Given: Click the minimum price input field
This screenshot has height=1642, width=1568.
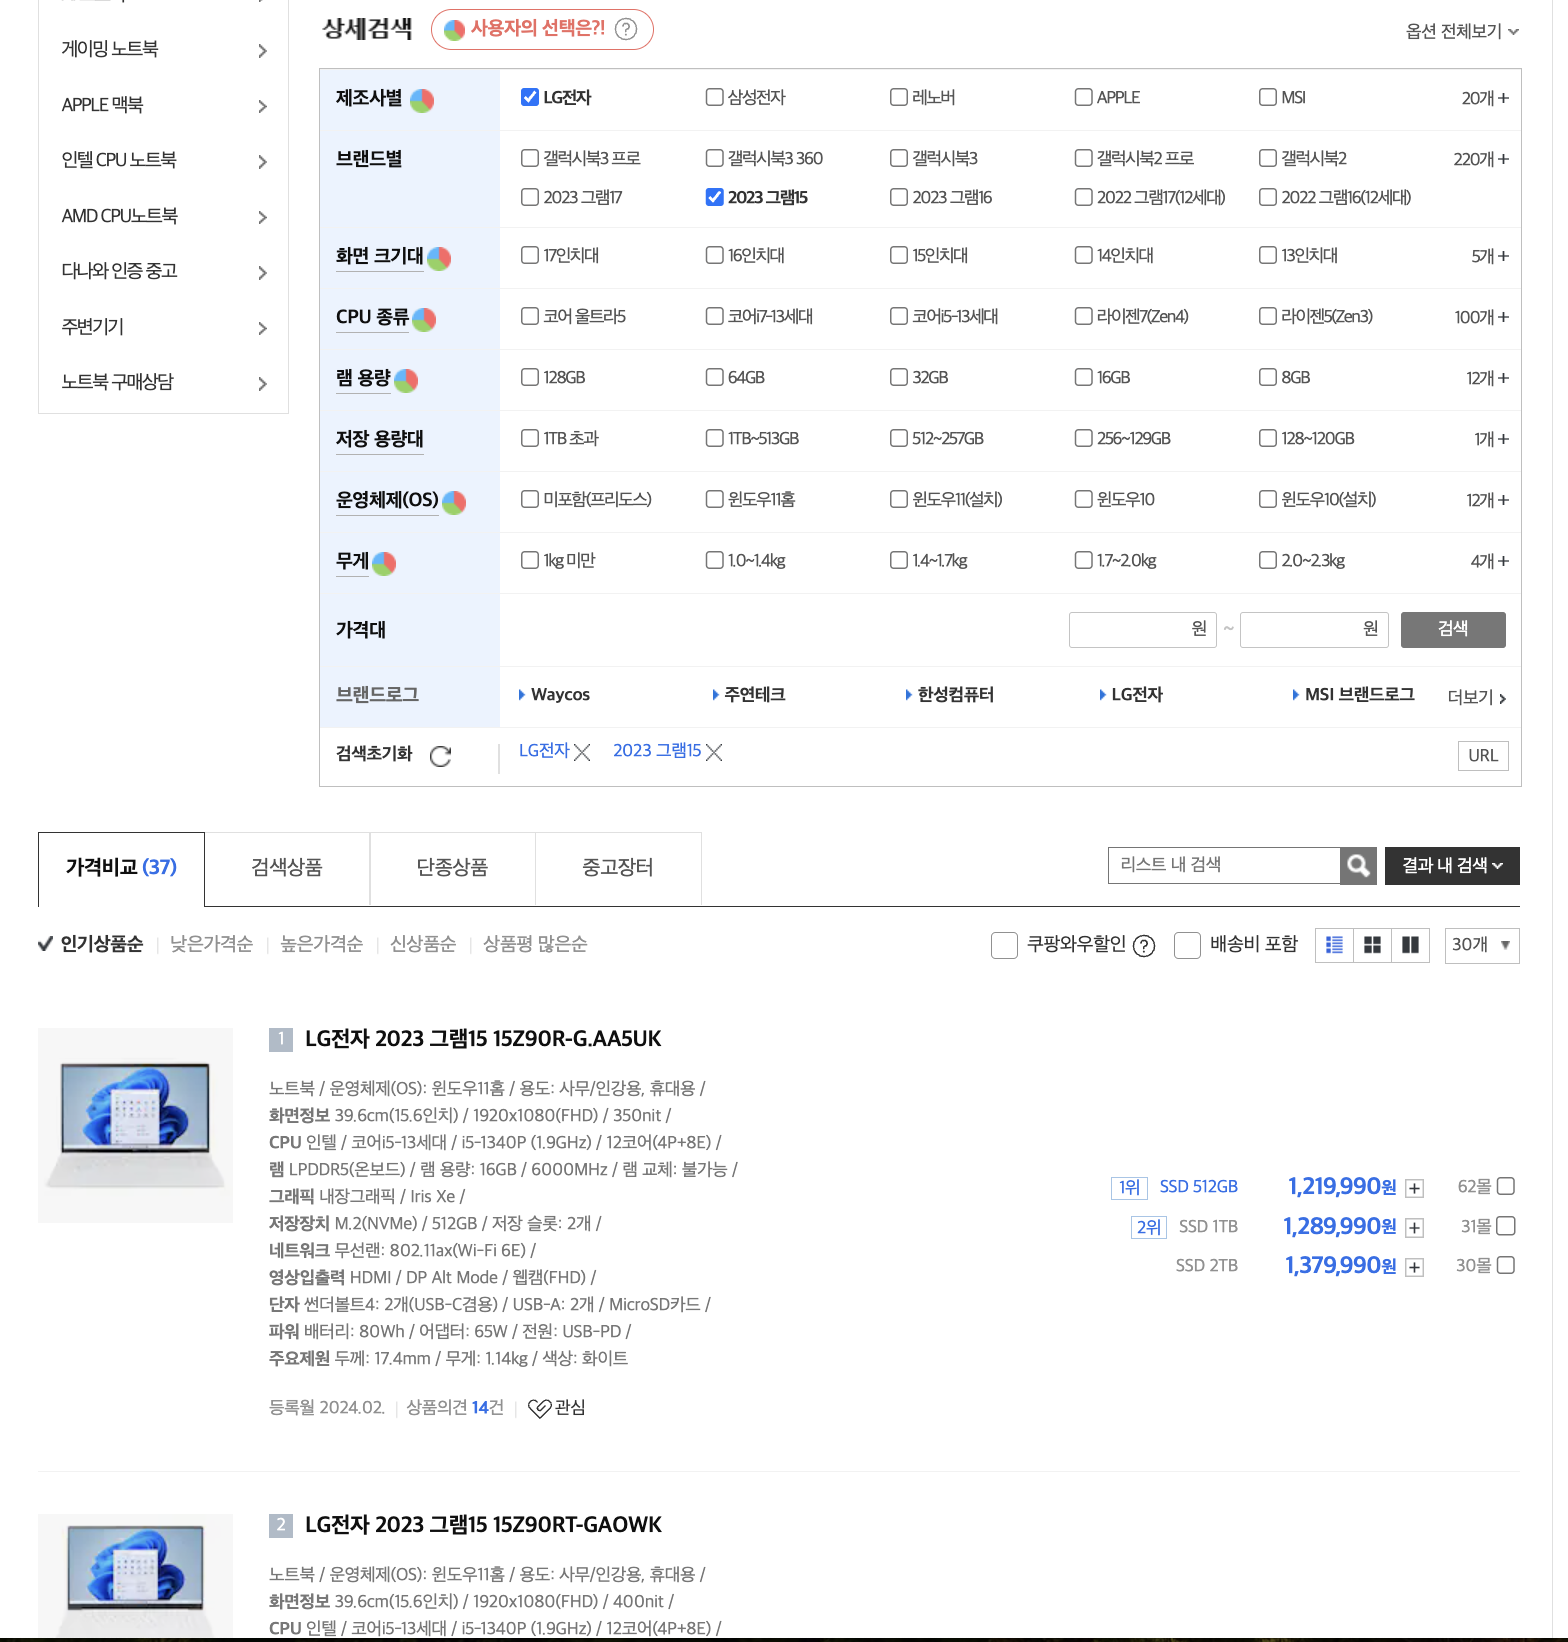Looking at the screenshot, I should point(1143,629).
